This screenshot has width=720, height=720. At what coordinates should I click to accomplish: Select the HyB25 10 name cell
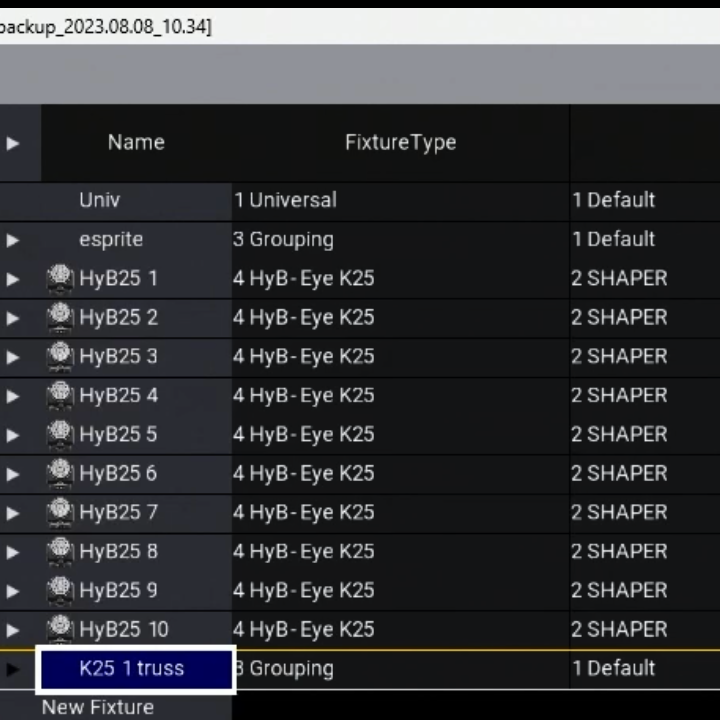(136, 630)
